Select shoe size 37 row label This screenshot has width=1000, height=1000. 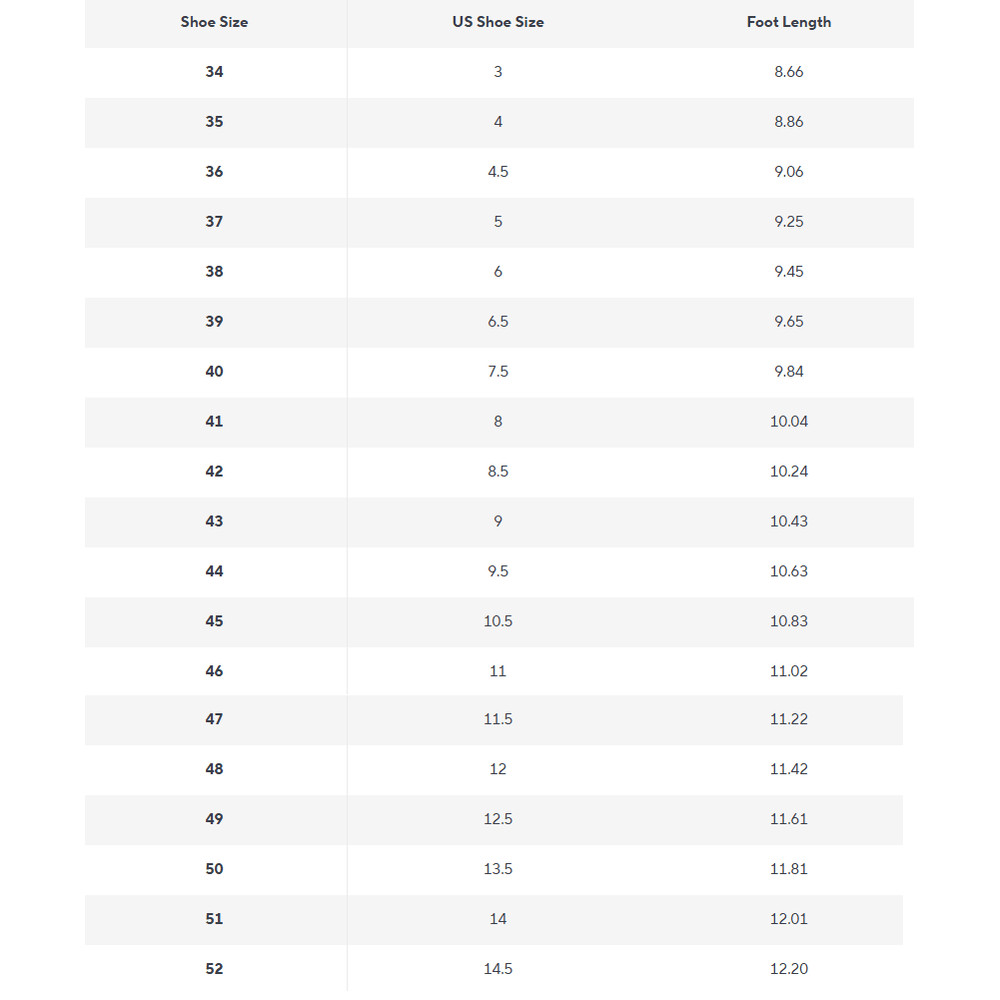[214, 222]
